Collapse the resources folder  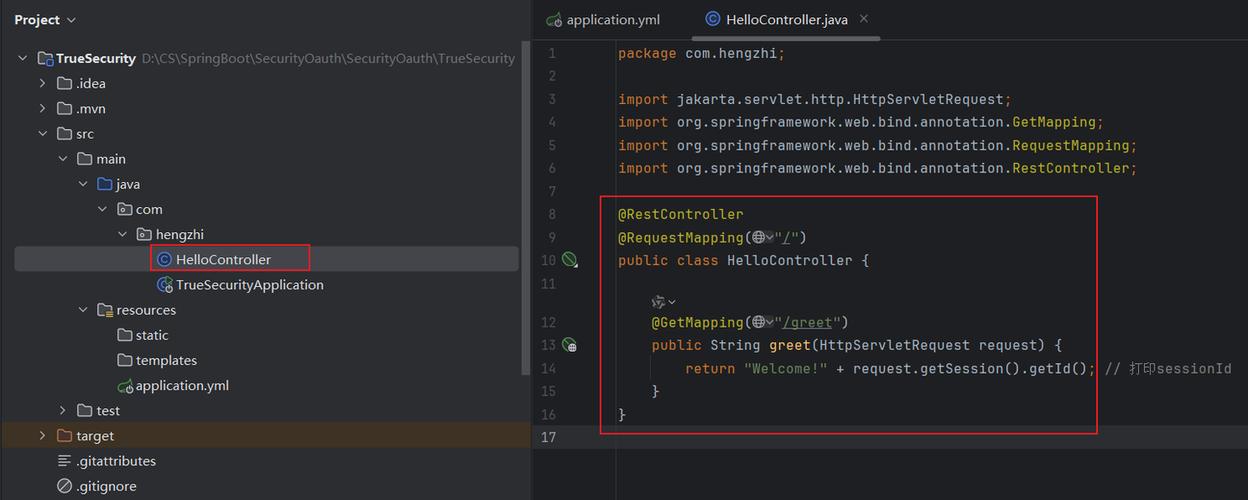coord(83,310)
